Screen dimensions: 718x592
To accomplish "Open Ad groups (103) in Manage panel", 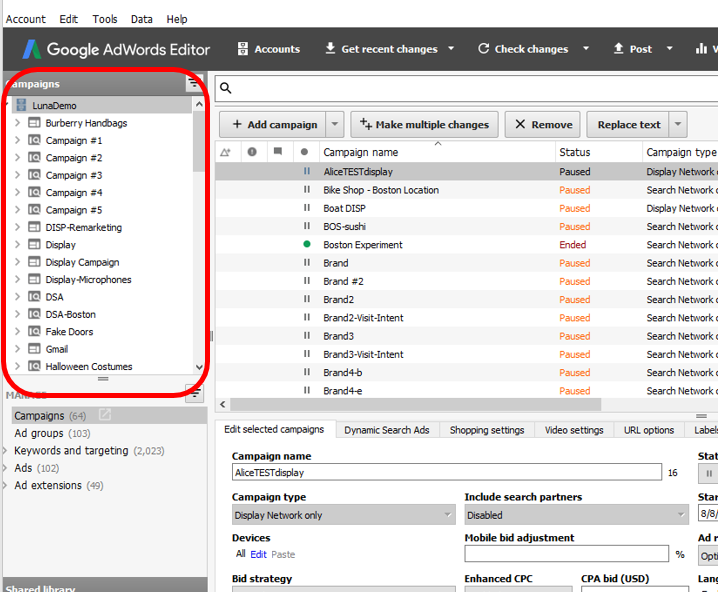I will tap(52, 433).
